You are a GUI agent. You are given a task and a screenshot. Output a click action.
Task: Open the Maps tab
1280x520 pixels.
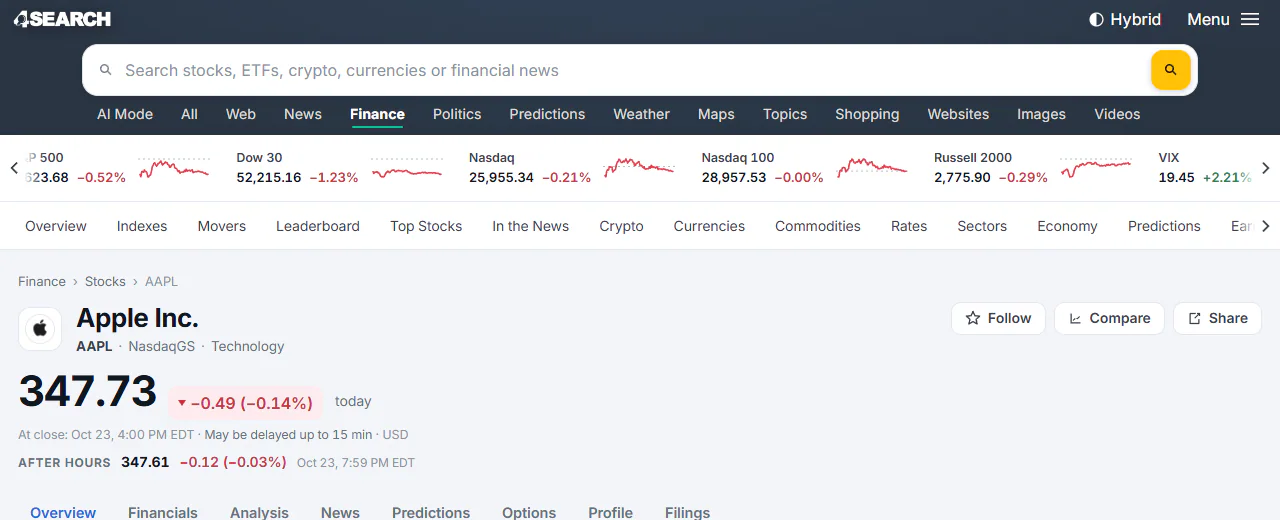pyautogui.click(x=716, y=114)
